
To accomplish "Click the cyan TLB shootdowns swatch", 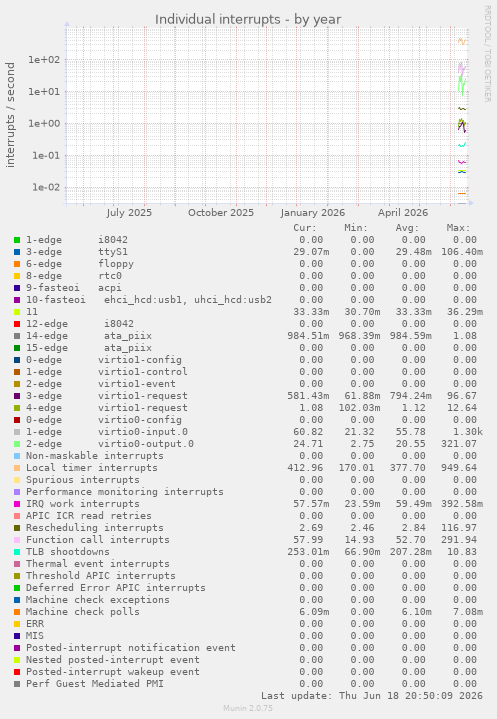I will click(17, 552).
